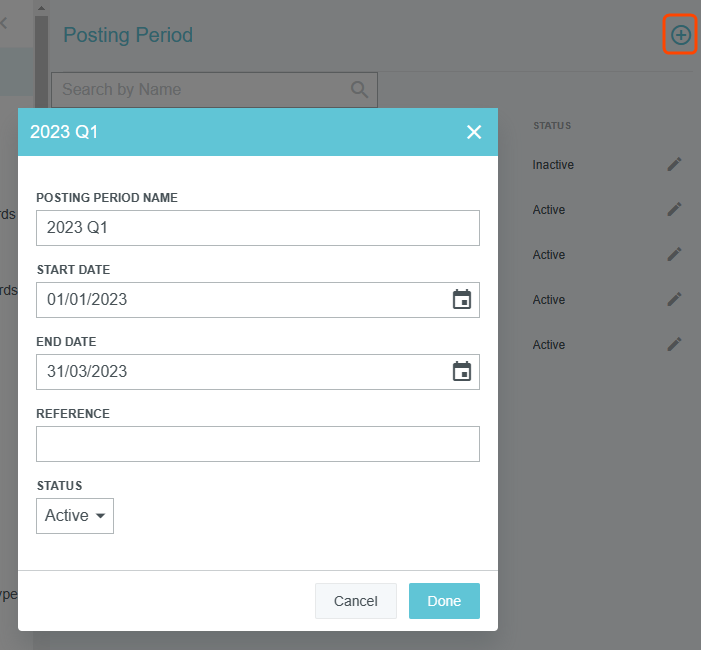The height and width of the screenshot is (650, 701).
Task: Click the Posting Period Name field
Action: click(x=257, y=228)
